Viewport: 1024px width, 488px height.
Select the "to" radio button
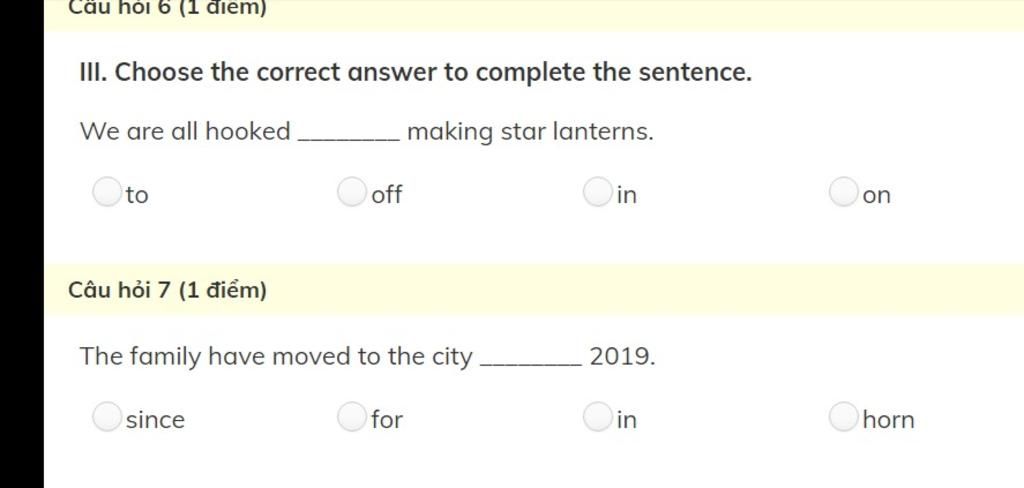coord(106,192)
